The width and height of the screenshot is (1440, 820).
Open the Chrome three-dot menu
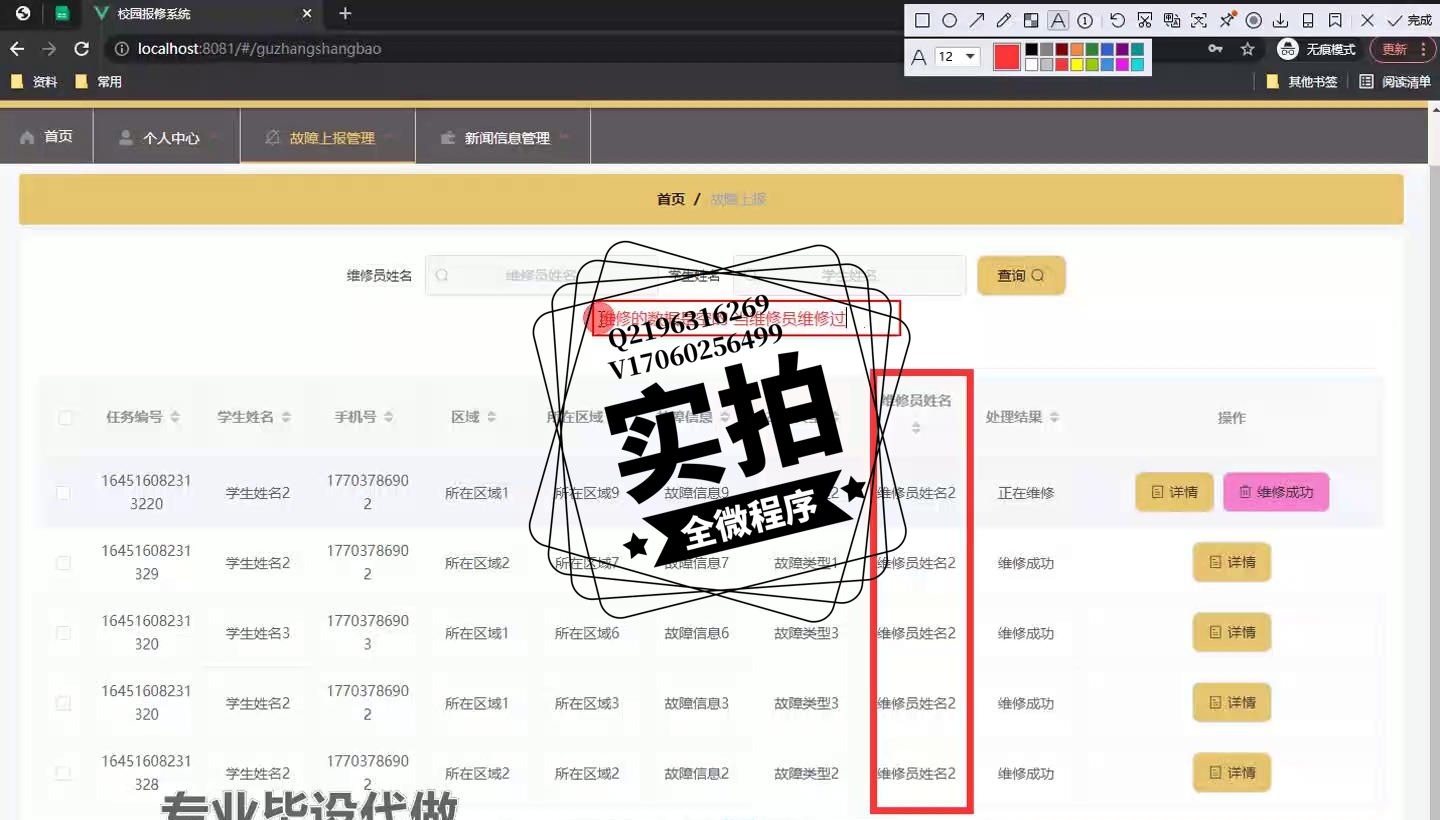click(1423, 49)
